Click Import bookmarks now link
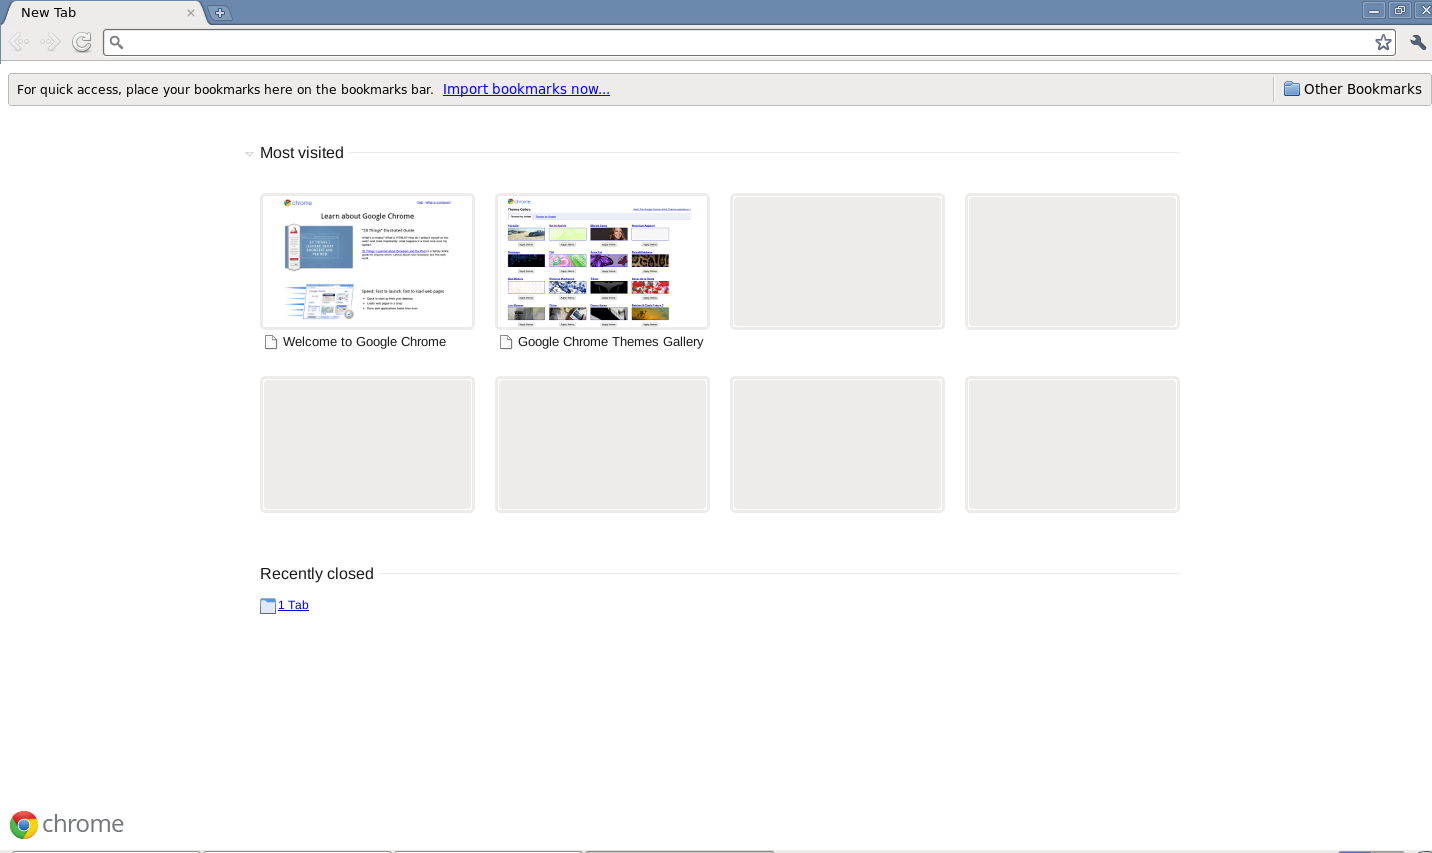 [526, 89]
